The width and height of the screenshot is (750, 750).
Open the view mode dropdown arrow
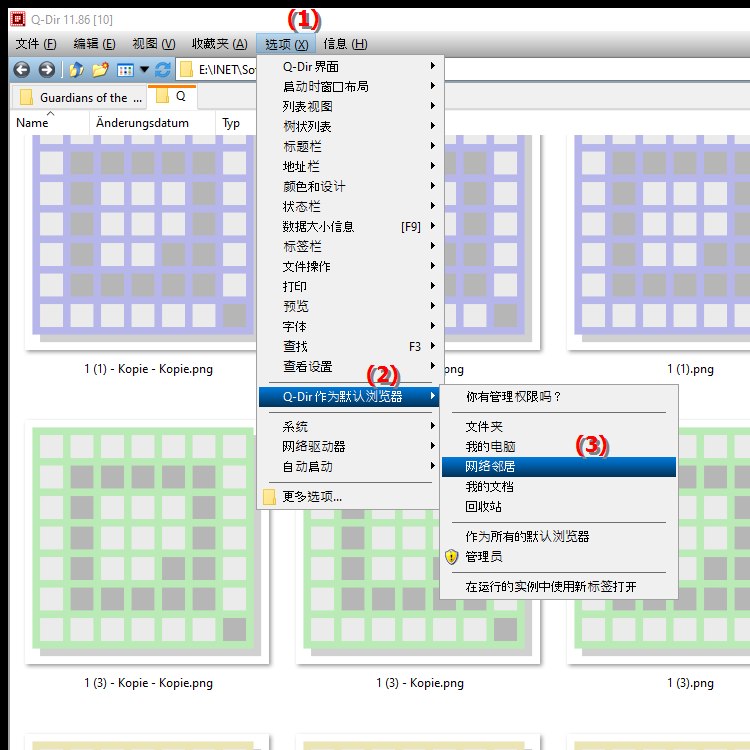[144, 70]
